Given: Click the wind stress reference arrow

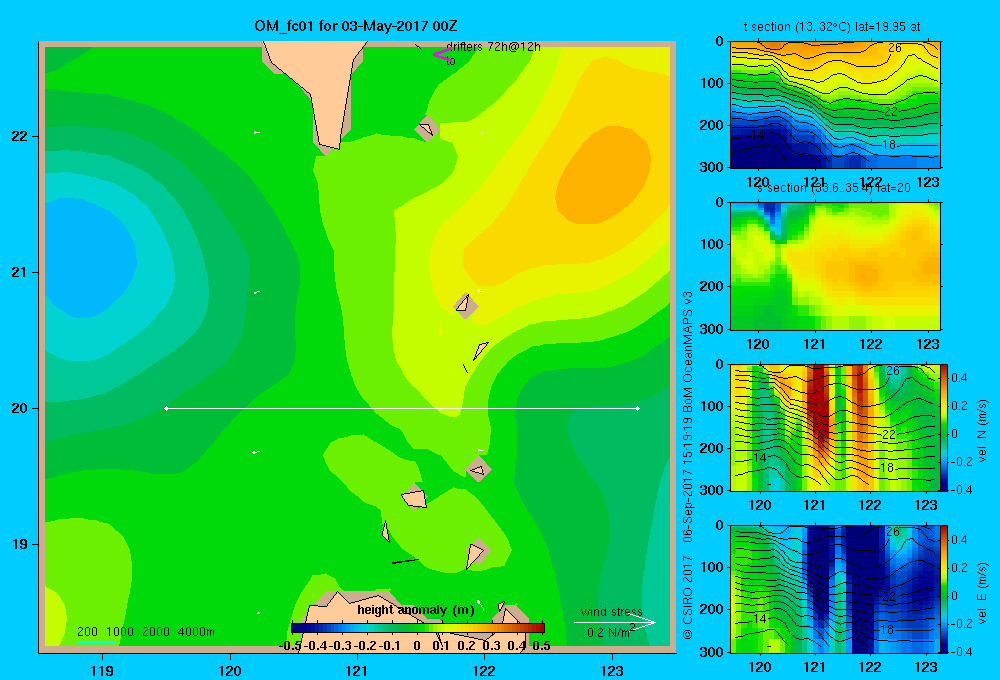Looking at the screenshot, I should tap(614, 622).
